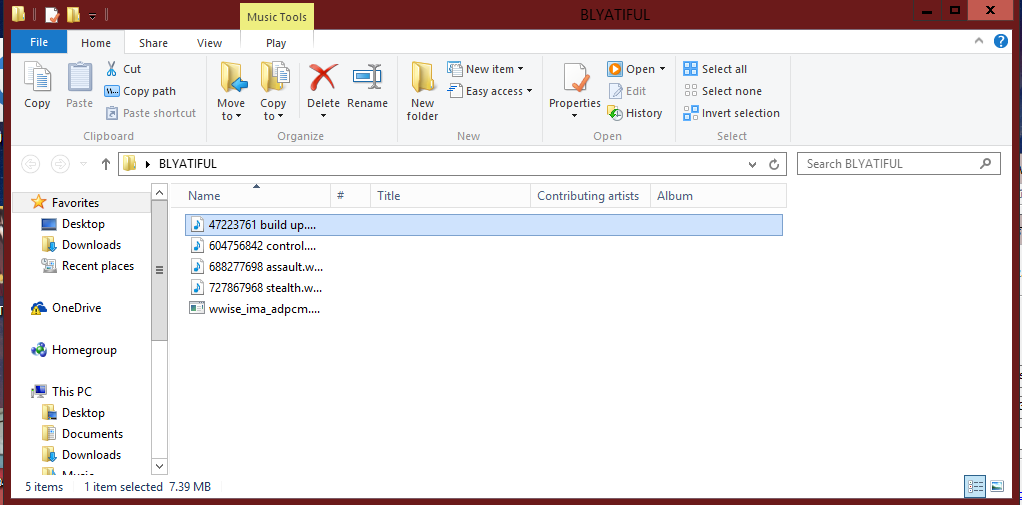Click the Copy icon in Clipboard group
1022x505 pixels.
click(x=37, y=77)
